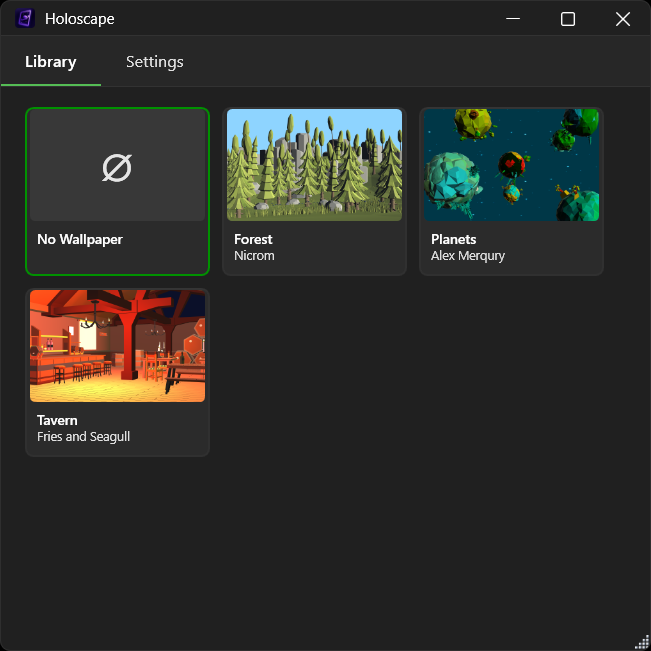Maximize the Holoscape window
Screen dimensions: 651x651
point(568,19)
